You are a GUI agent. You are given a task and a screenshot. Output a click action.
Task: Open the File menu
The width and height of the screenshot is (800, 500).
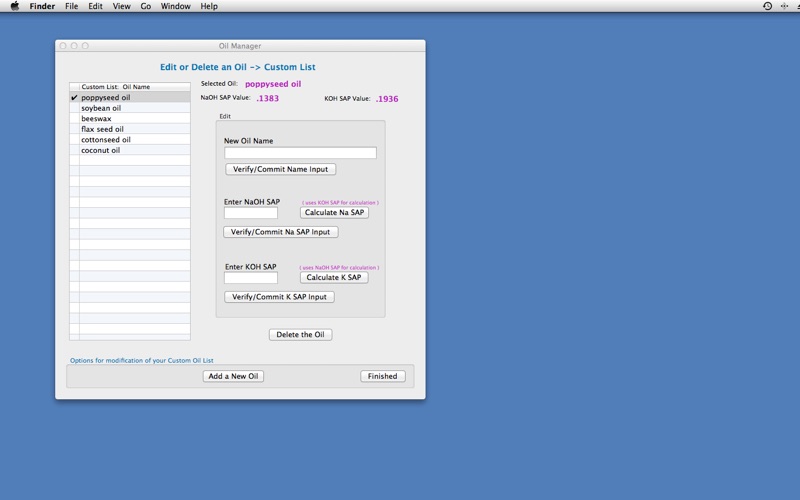[x=71, y=6]
